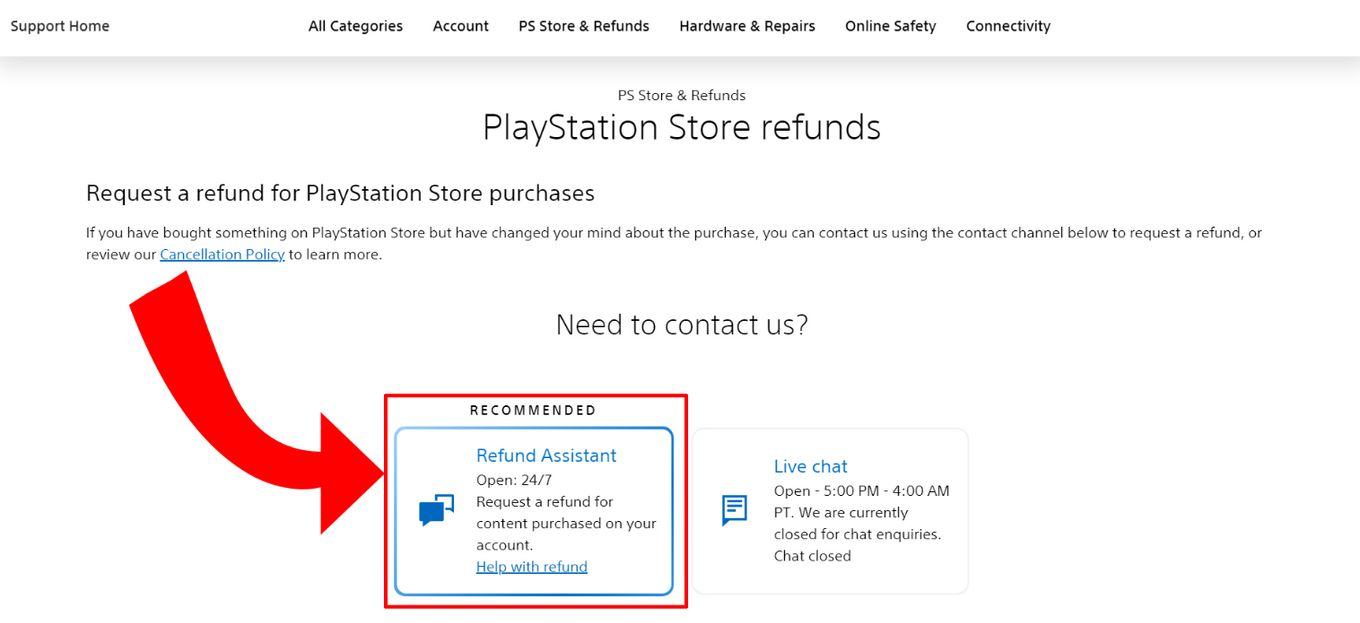Viewport: 1360px width, 623px height.
Task: Click Online Safety in the top navigation
Action: click(889, 26)
